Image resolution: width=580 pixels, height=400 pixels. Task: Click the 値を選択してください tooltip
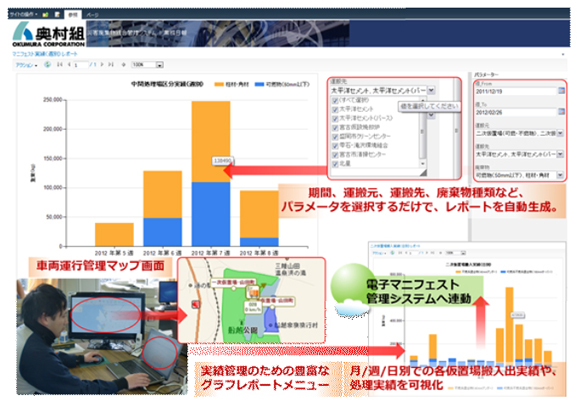429,106
